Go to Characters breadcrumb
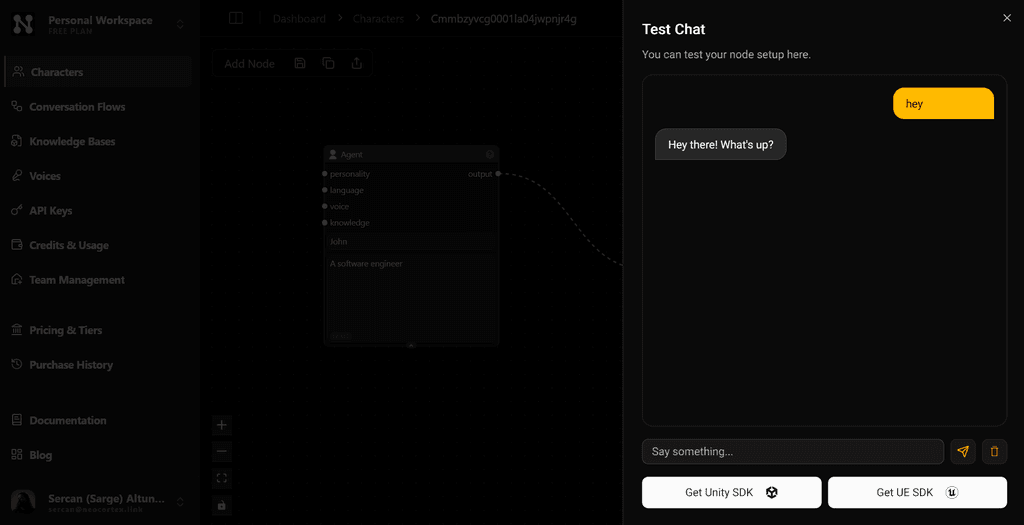Viewport: 1024px width, 525px height. click(x=378, y=18)
